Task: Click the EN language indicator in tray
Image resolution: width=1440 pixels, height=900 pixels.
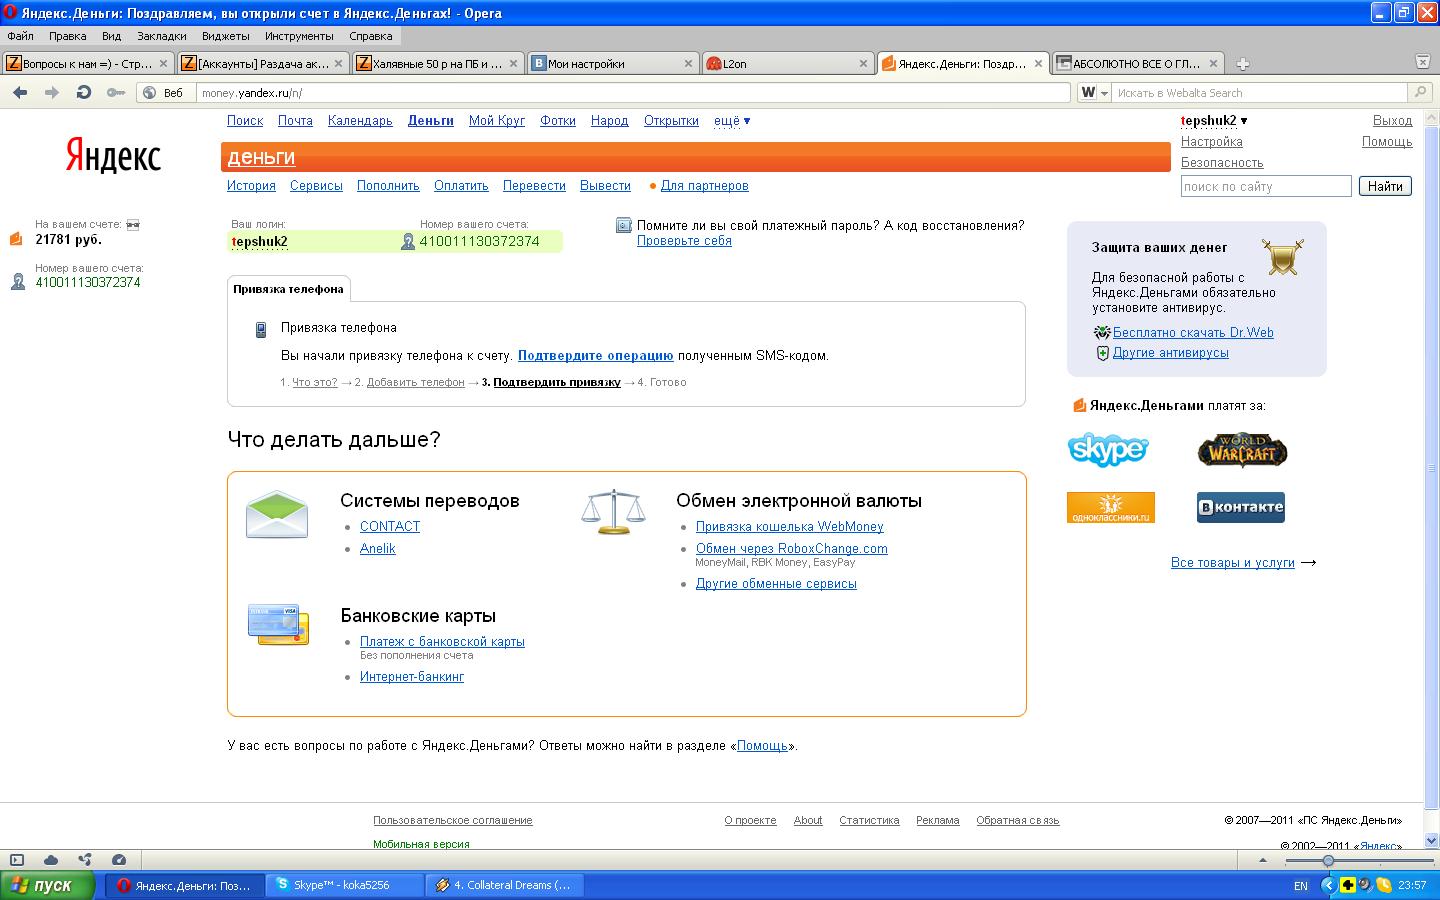Action: pos(1300,885)
